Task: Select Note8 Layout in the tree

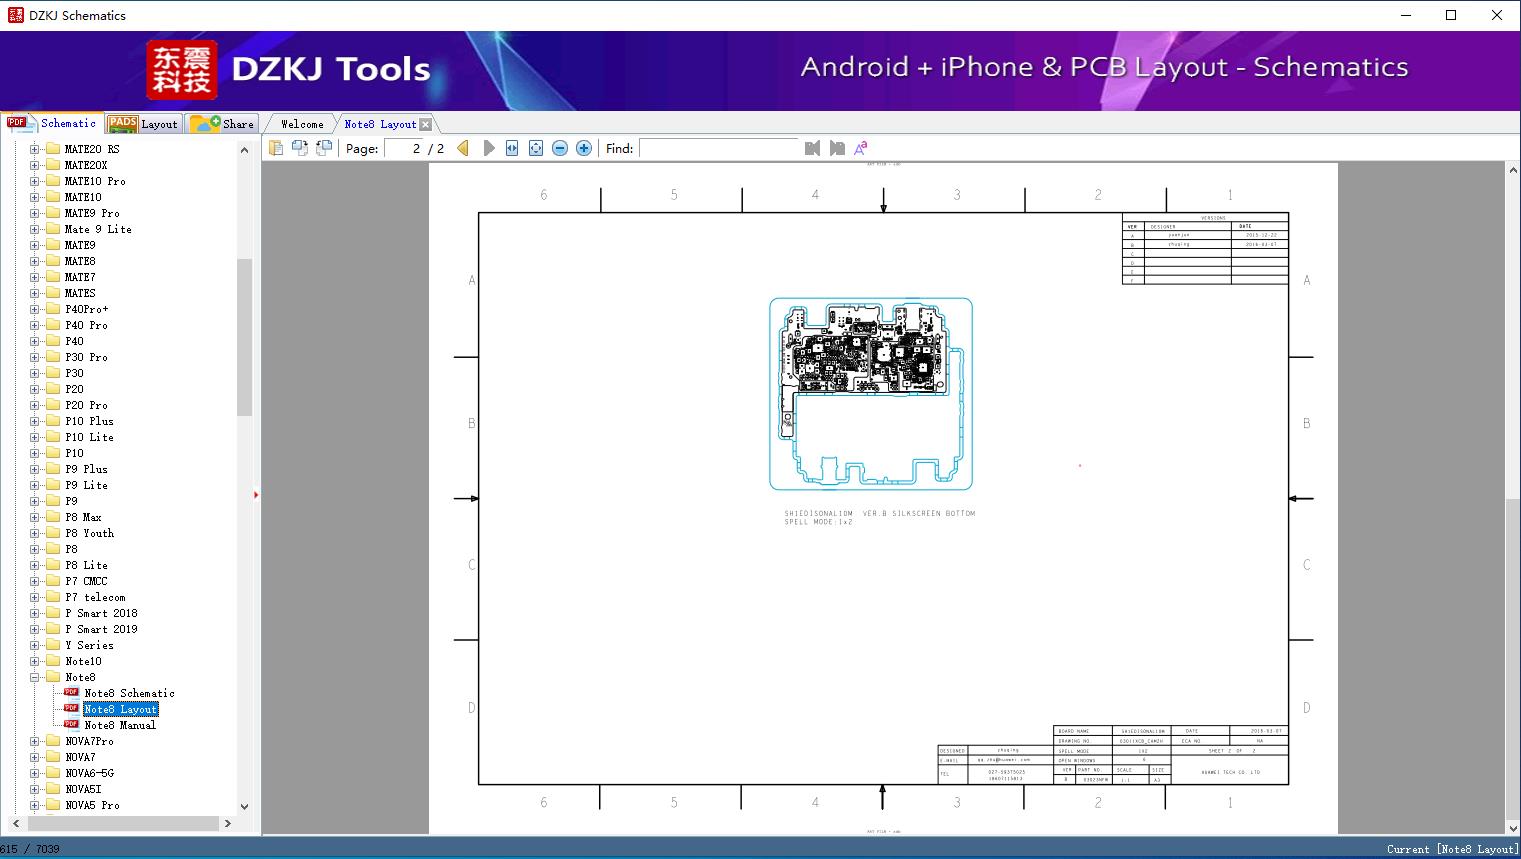Action: (x=120, y=709)
